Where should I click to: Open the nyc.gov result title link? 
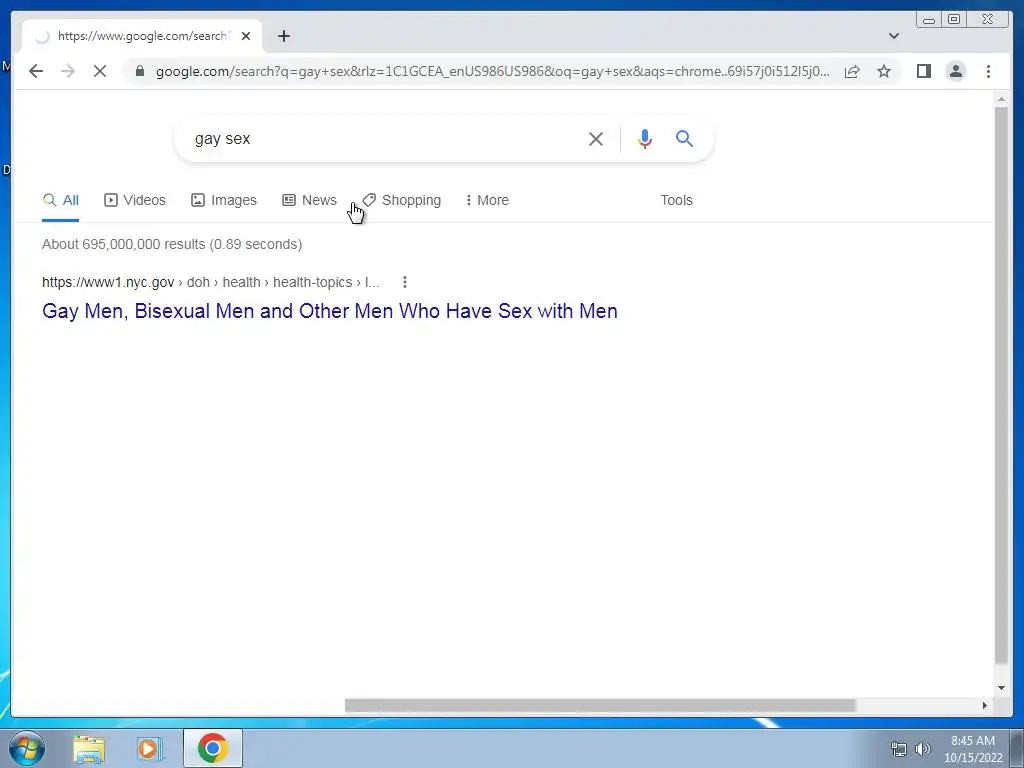click(x=330, y=311)
